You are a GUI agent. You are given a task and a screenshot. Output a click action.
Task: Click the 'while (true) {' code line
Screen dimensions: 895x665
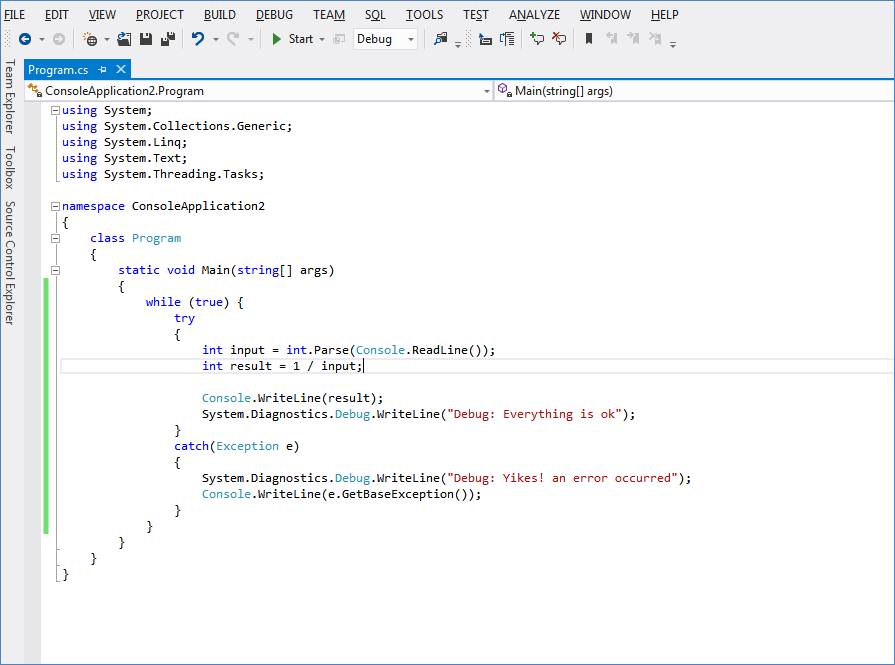(x=195, y=302)
